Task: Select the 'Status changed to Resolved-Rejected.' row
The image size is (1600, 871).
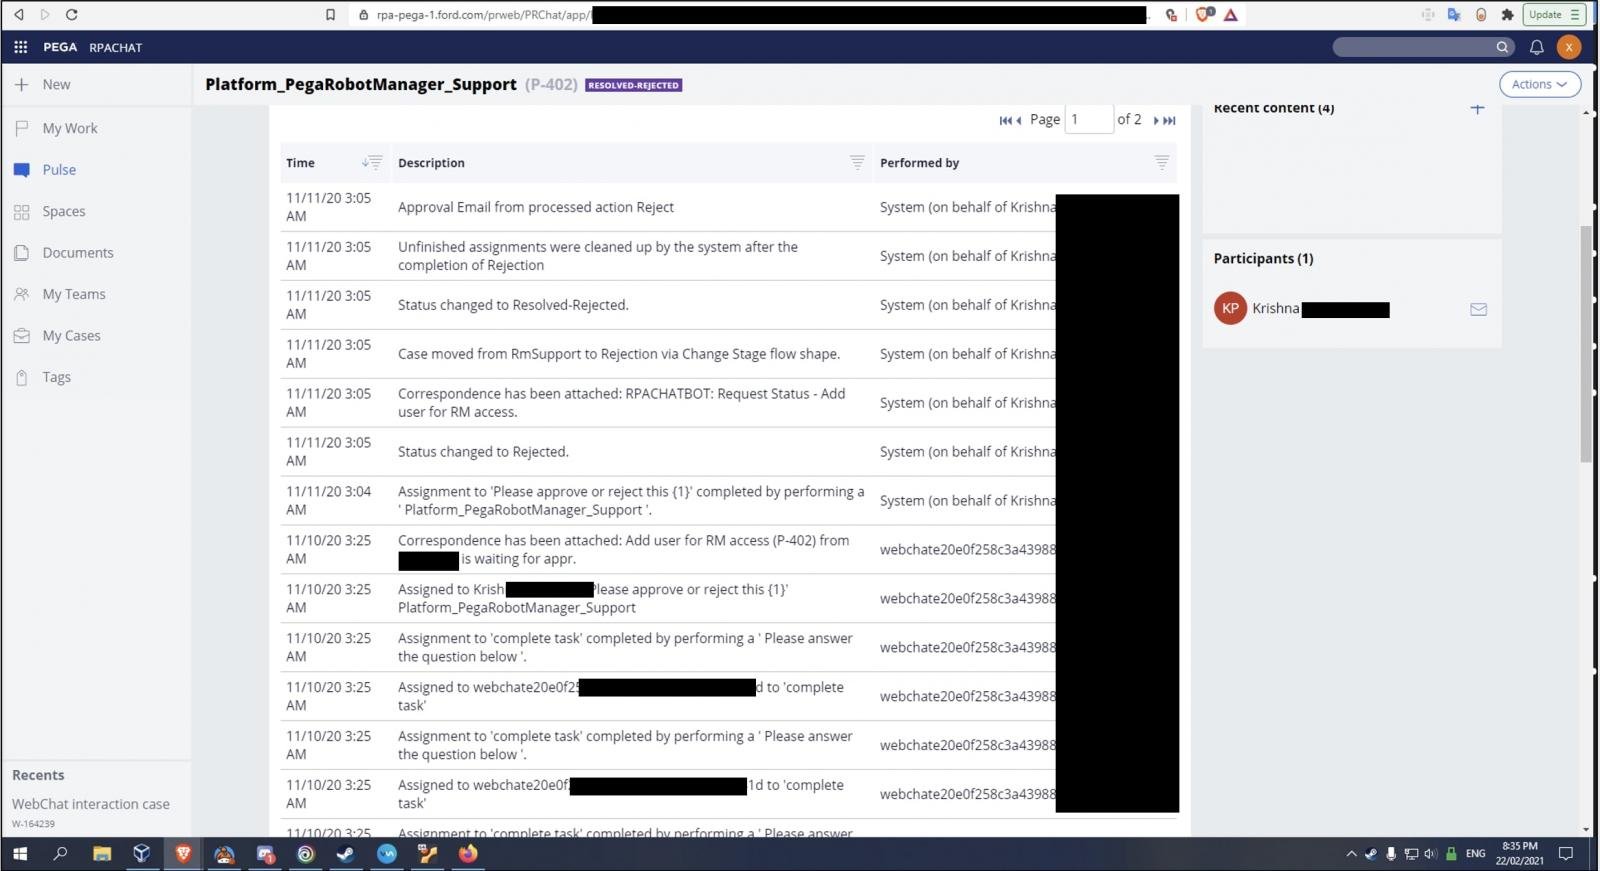Action: pyautogui.click(x=729, y=305)
